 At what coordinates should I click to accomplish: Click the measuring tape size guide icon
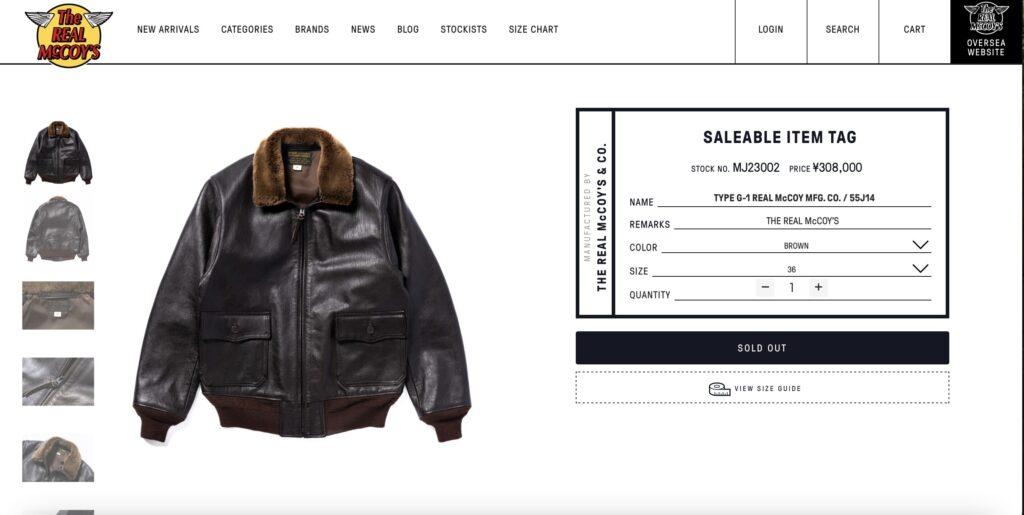point(720,389)
